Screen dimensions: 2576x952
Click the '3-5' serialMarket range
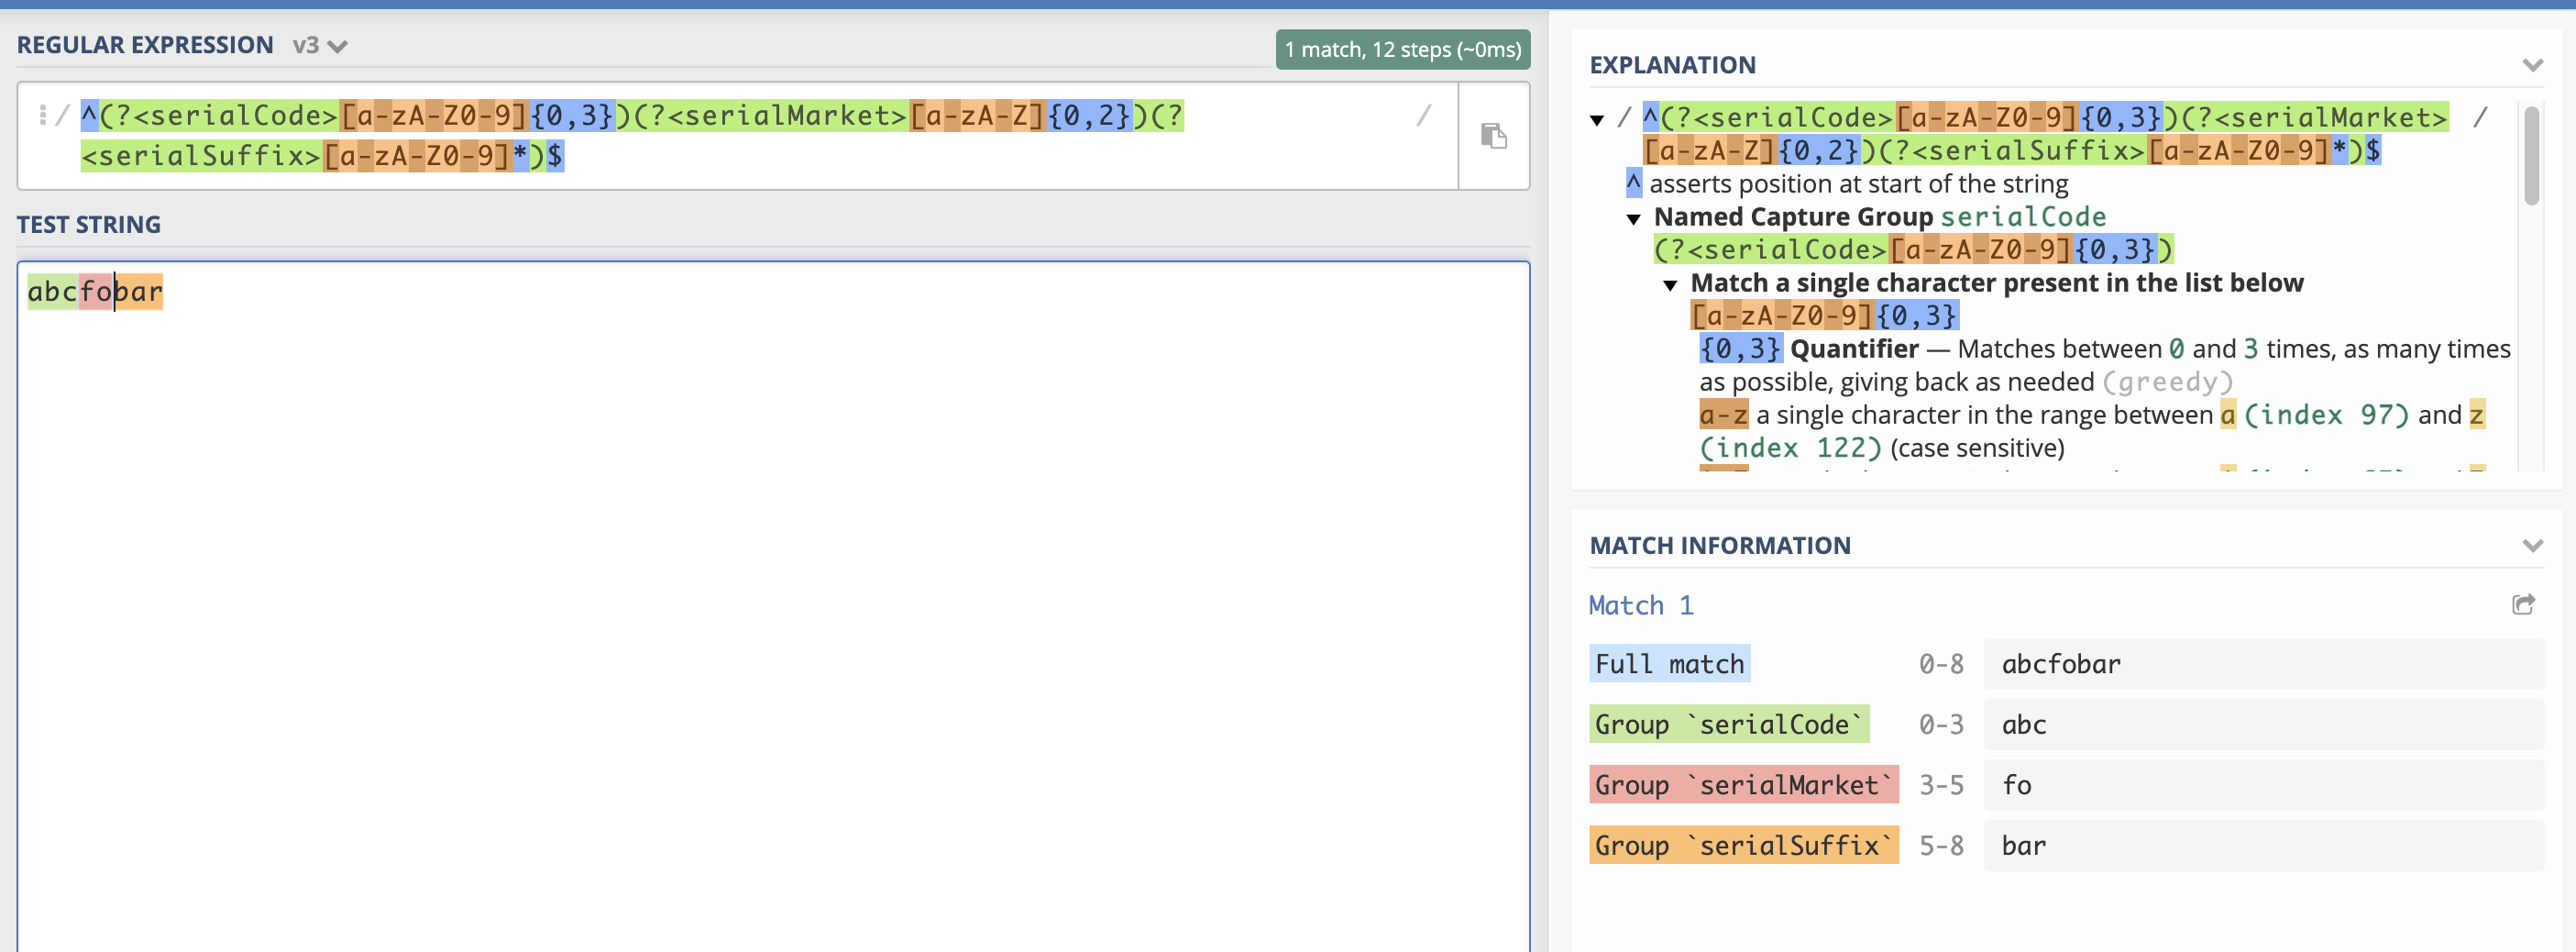(1941, 785)
